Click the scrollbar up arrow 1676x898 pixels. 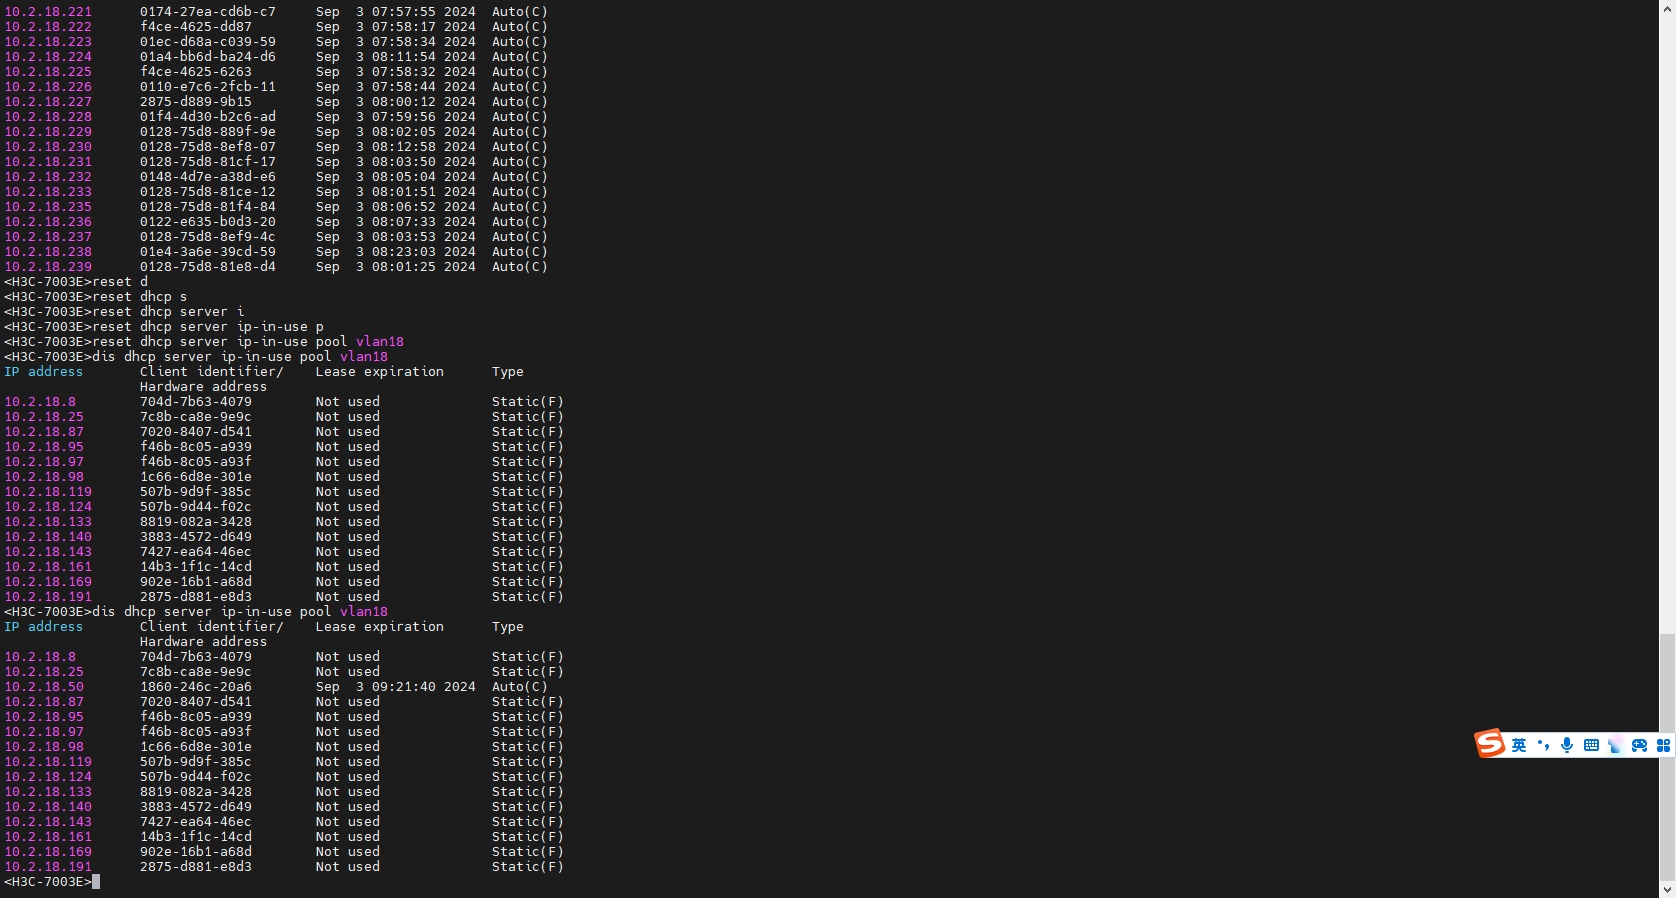[x=1667, y=8]
